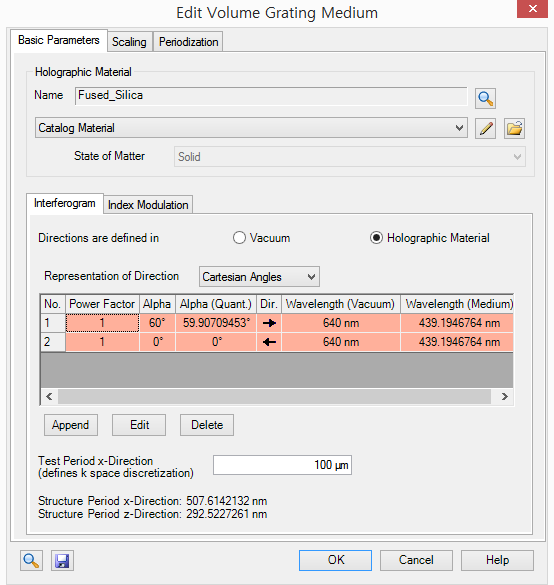Open the Interferogram tab
This screenshot has height=585, width=554.
click(65, 203)
